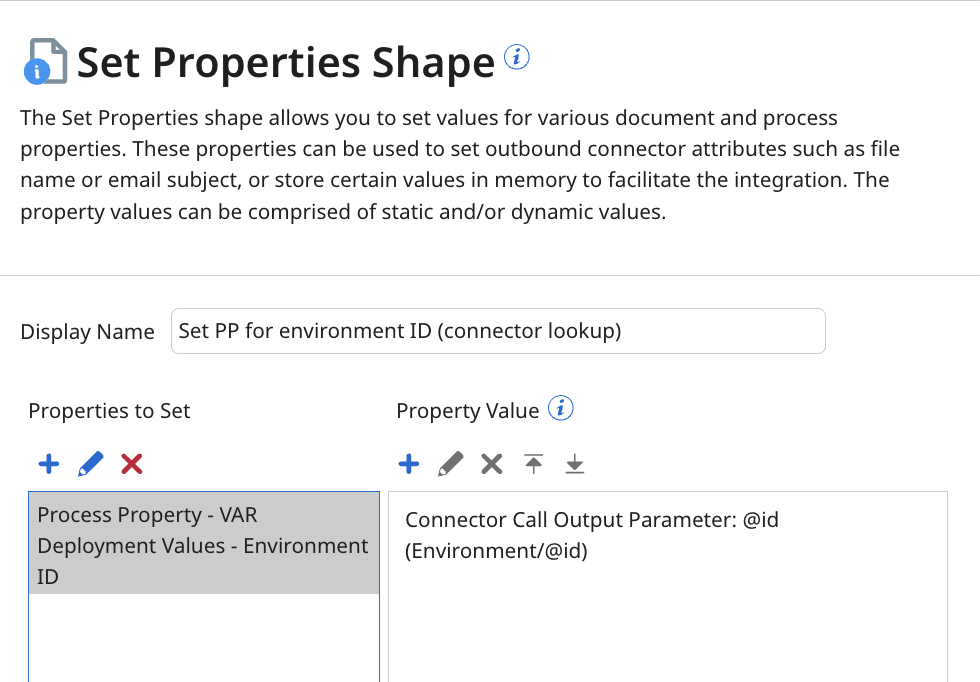Screen dimensions: 980x682
Task: Add a new property value
Action: 408,463
